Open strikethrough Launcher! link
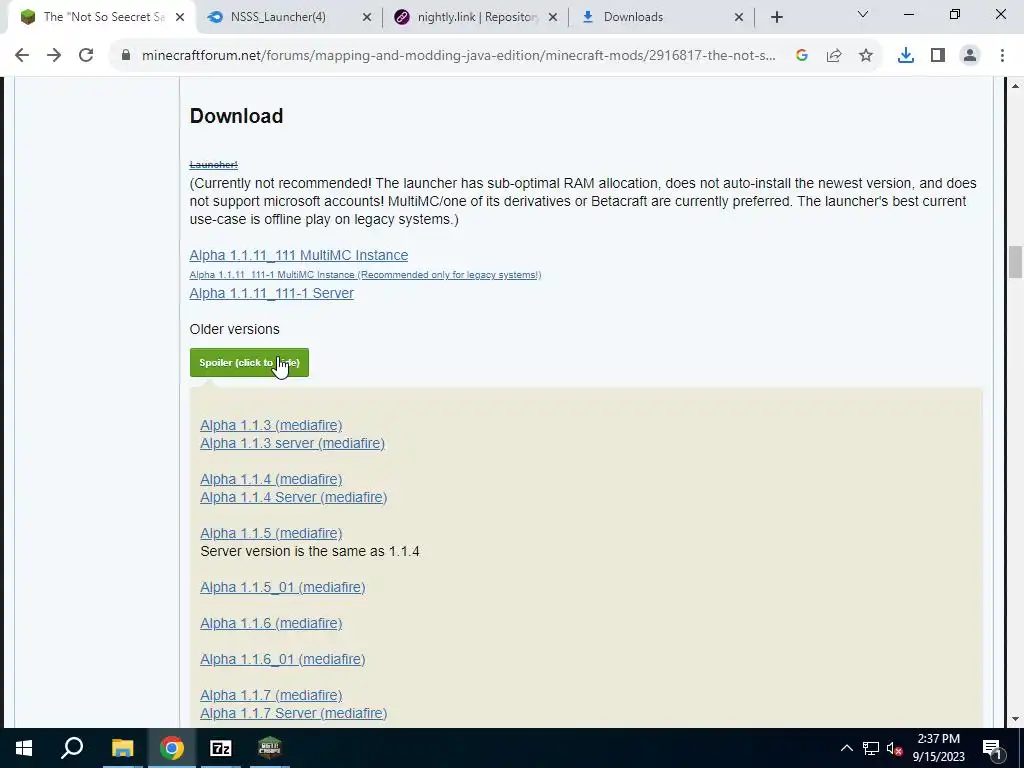The height and width of the screenshot is (768, 1024). [x=214, y=165]
